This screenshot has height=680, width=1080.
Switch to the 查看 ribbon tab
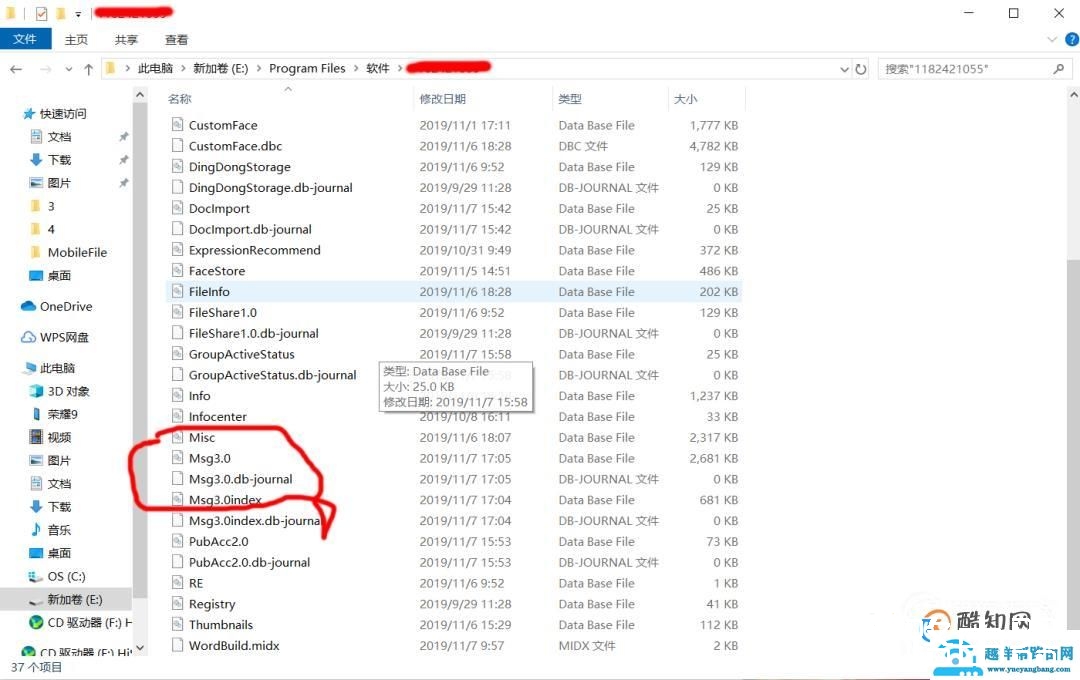(176, 39)
